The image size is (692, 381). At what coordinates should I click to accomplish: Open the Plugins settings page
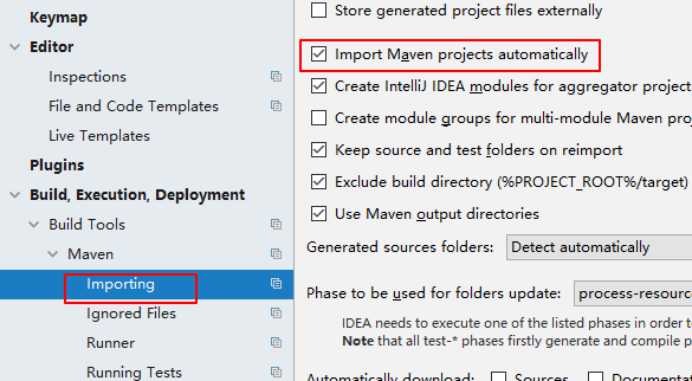point(57,165)
